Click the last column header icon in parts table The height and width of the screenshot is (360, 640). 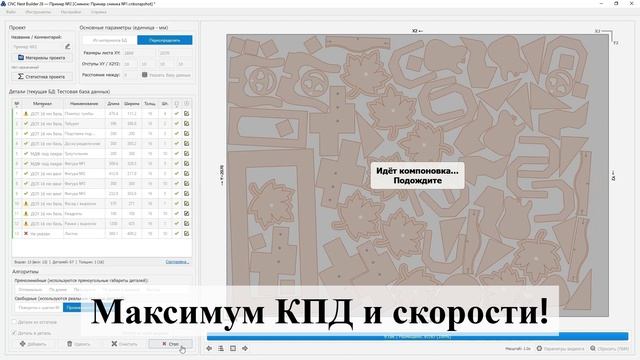pos(187,104)
